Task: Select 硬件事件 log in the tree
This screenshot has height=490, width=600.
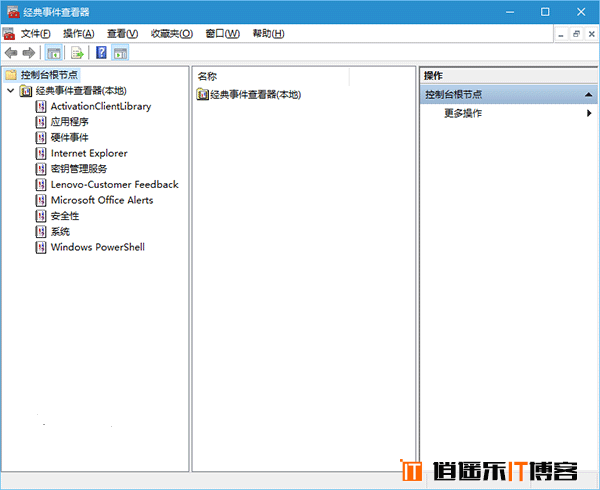Action: tap(70, 138)
